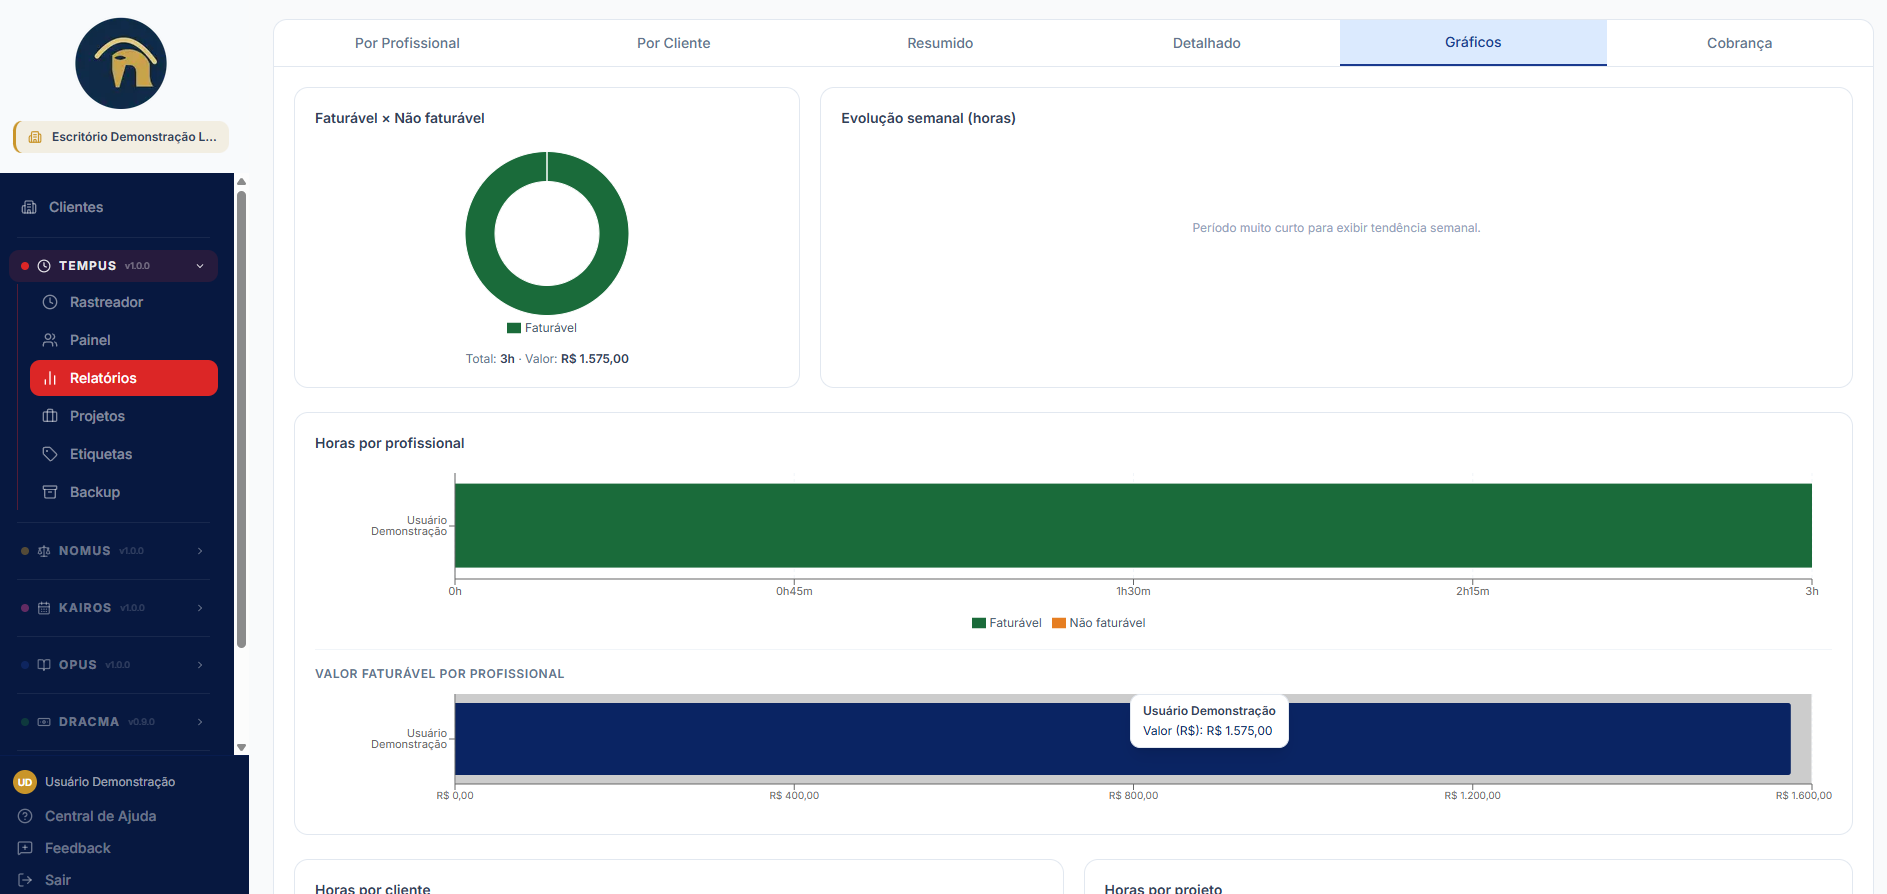Switch to Por Cliente tab
Viewport: 1887px width, 894px height.
(x=674, y=43)
